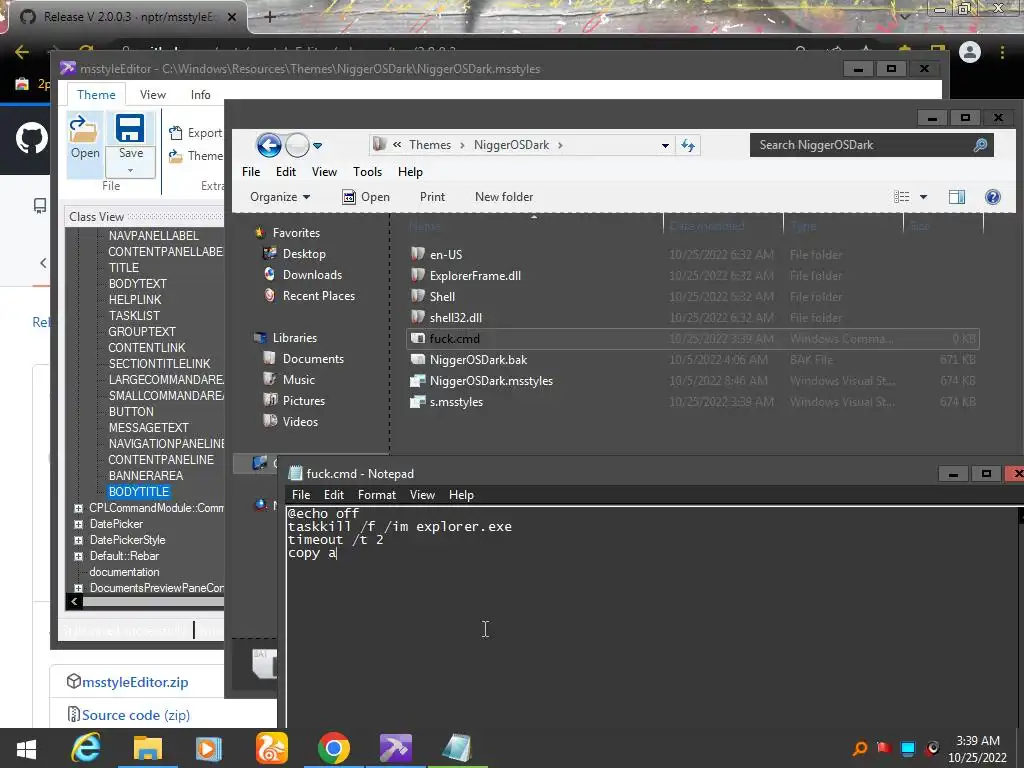Open Notepad's Edit menu

pyautogui.click(x=334, y=495)
